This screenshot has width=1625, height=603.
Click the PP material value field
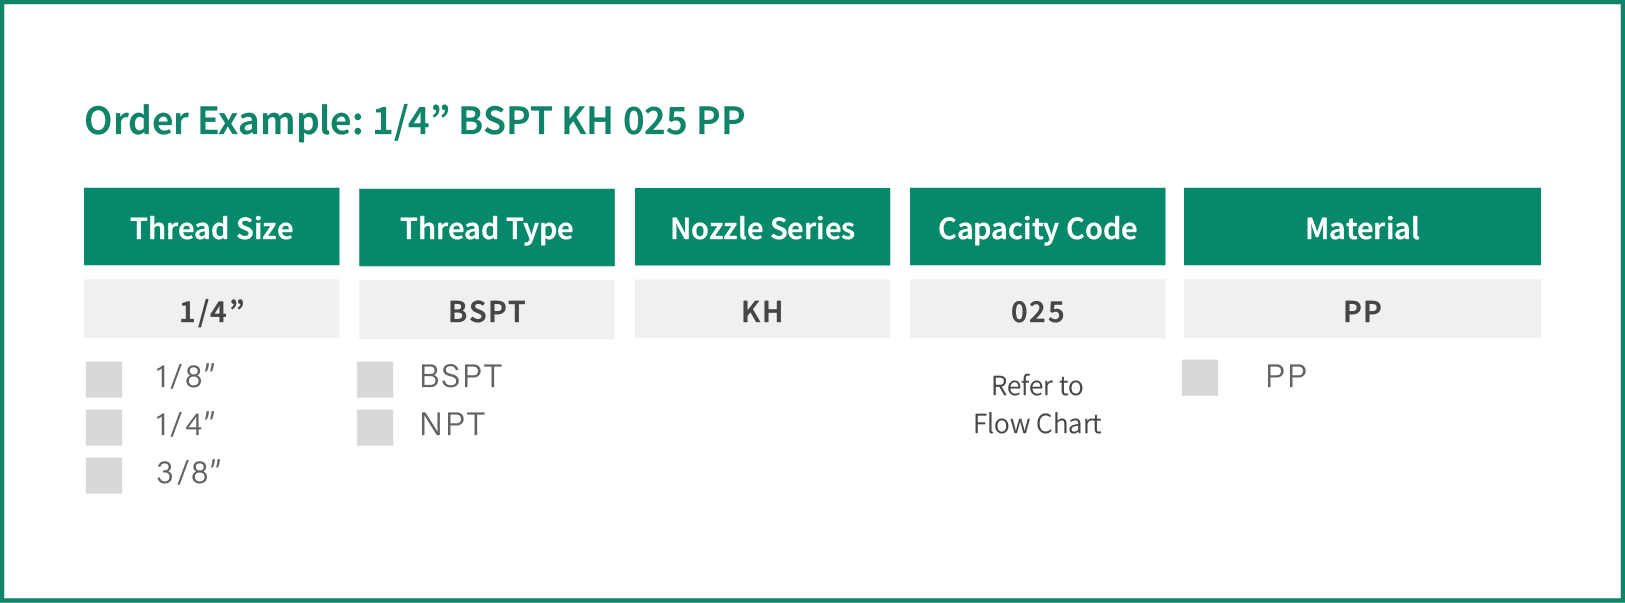tap(1362, 309)
